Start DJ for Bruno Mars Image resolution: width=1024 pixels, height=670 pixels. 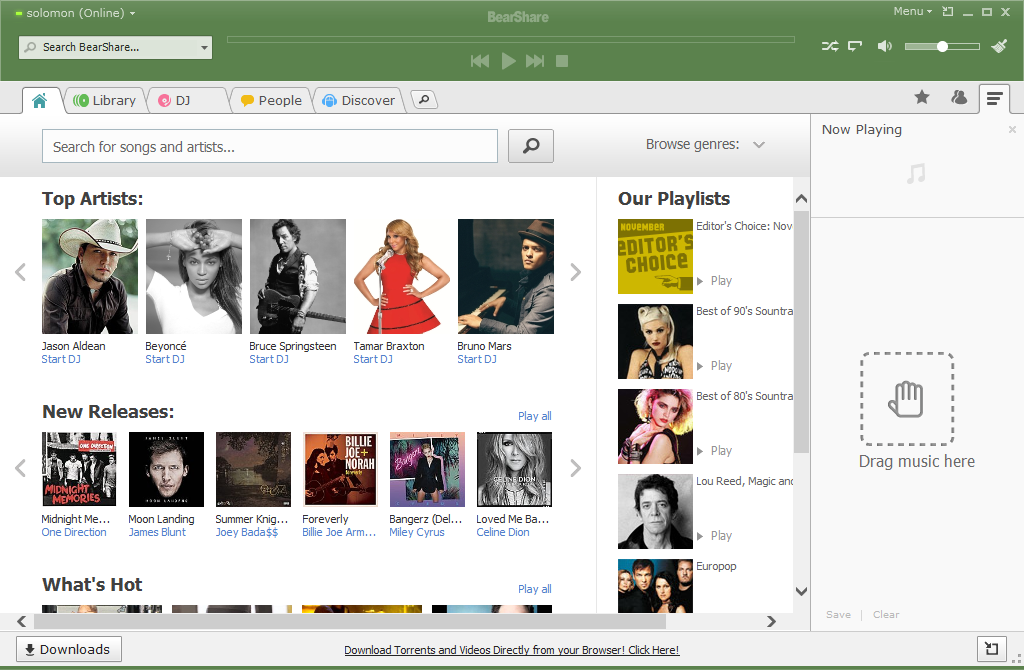pos(477,359)
